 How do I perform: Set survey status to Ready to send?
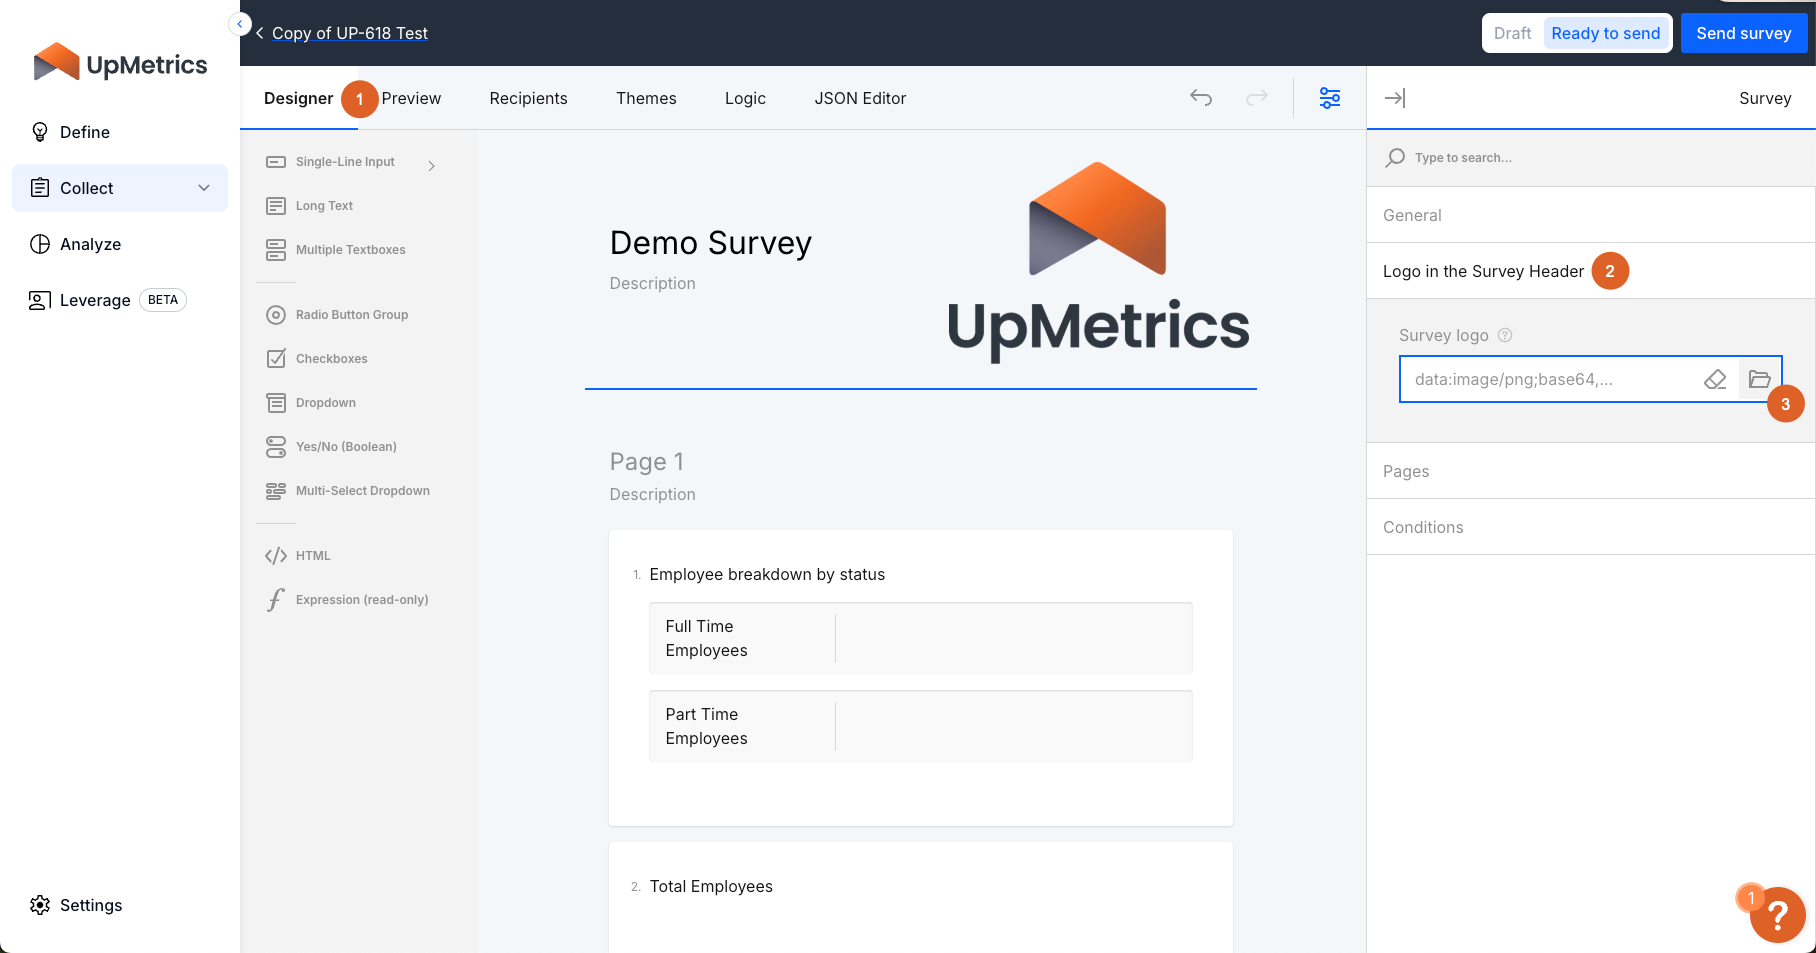[1605, 34]
